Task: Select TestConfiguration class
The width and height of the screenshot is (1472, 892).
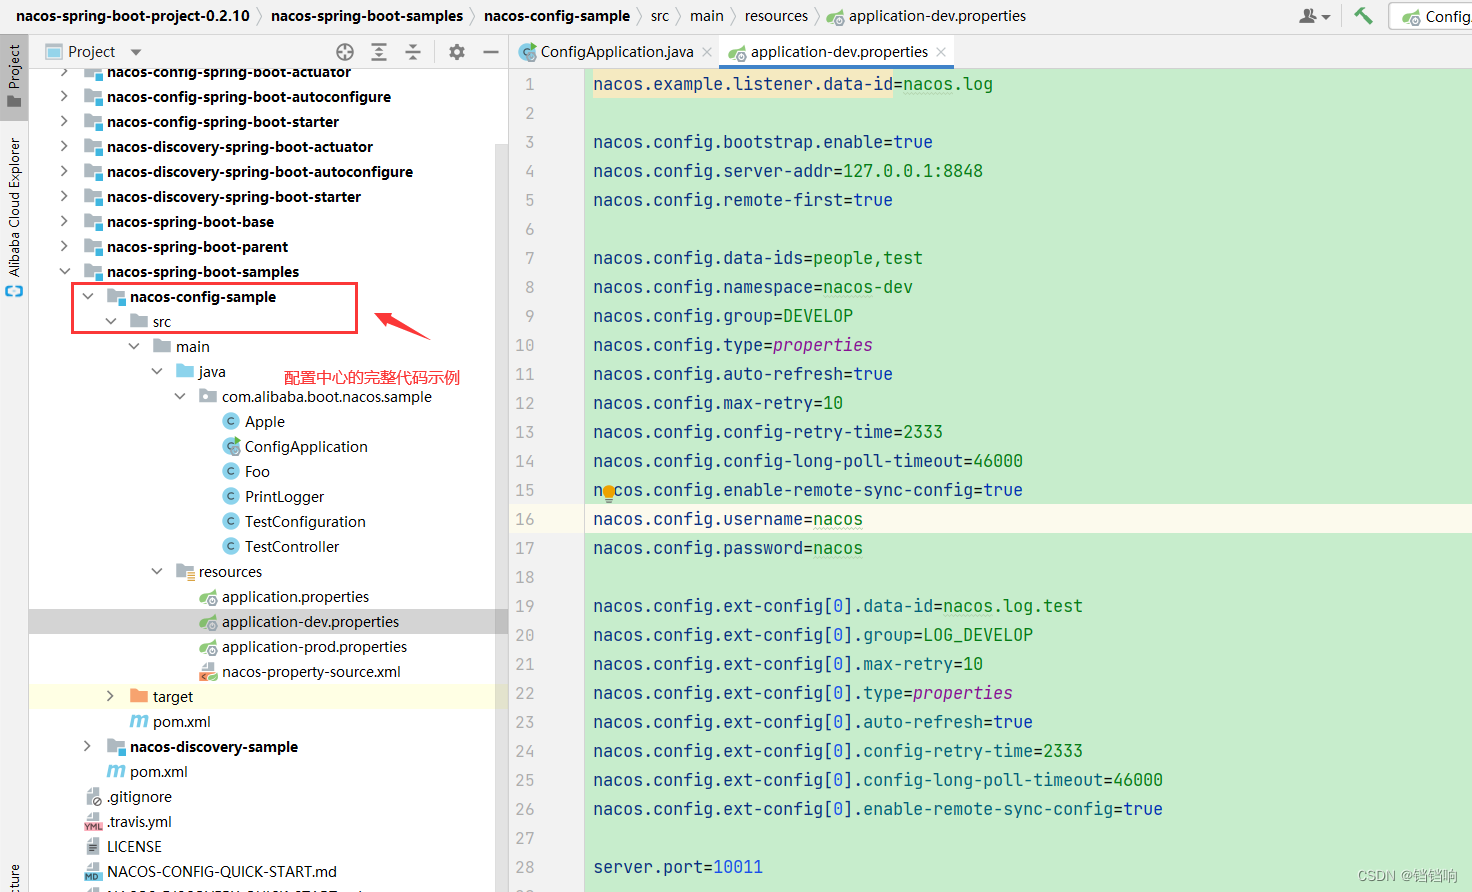Action: coord(294,522)
